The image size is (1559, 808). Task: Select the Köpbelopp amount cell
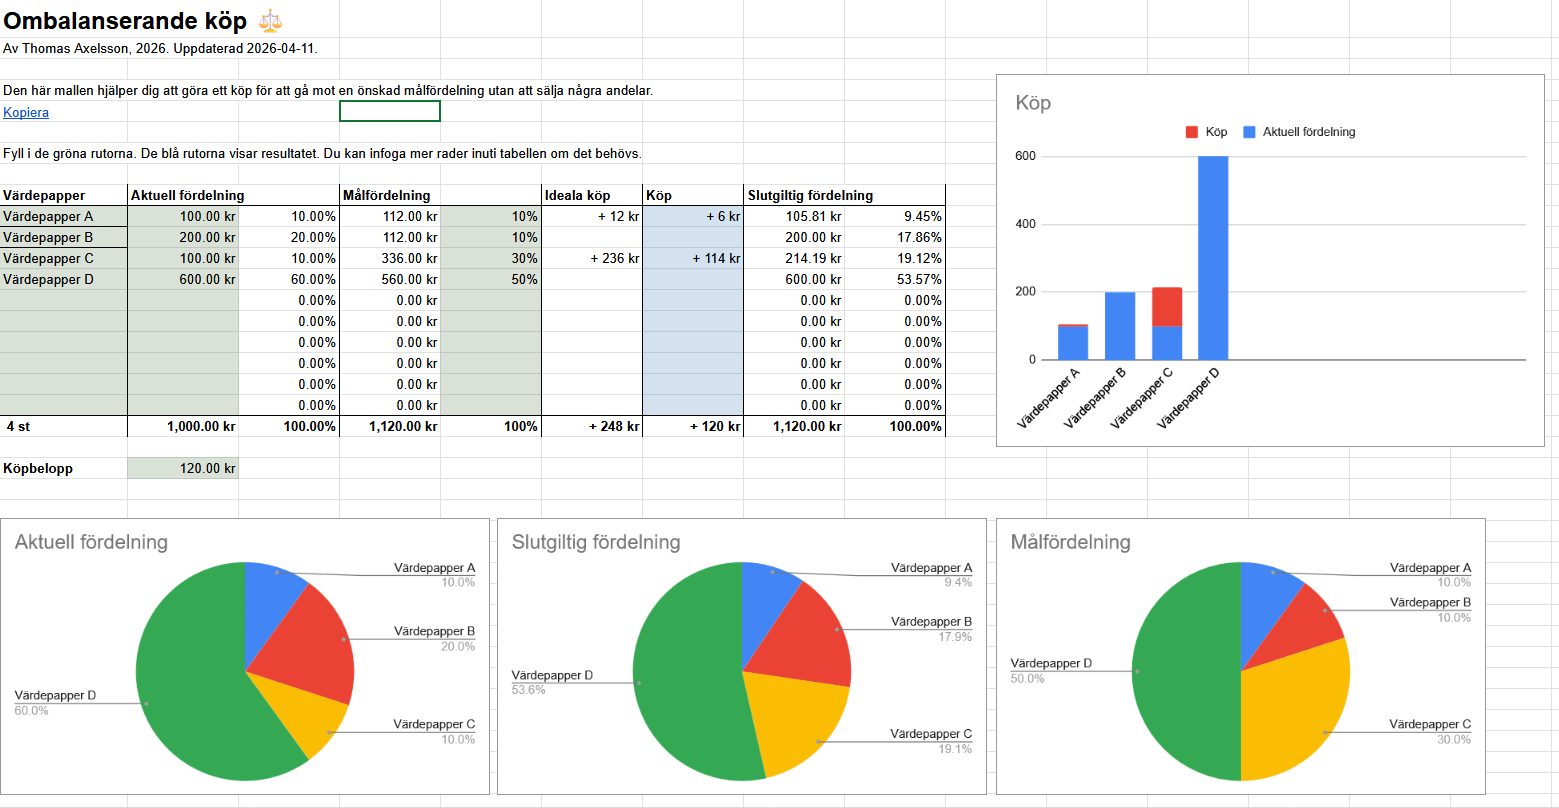[x=183, y=468]
